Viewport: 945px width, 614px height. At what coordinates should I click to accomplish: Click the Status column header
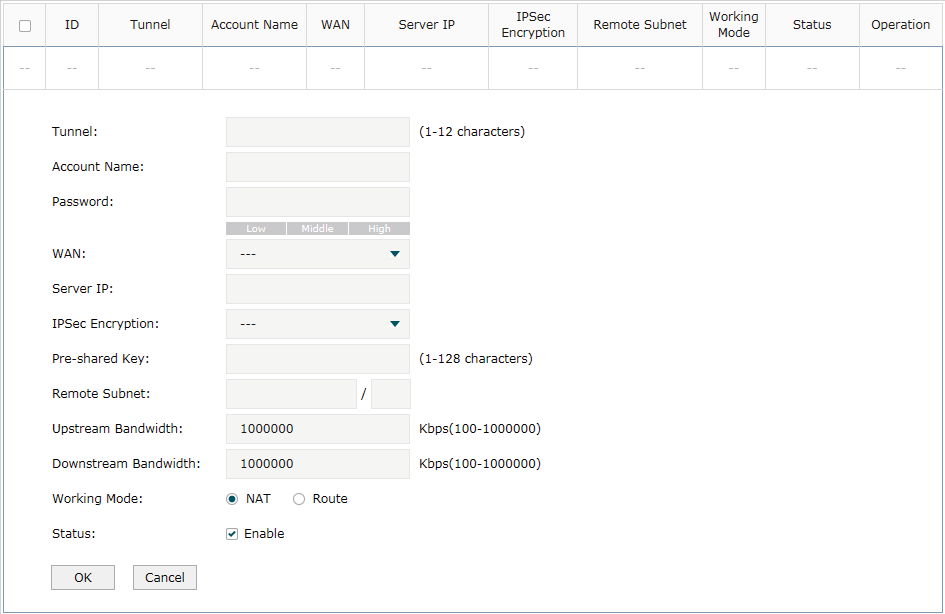coord(812,25)
